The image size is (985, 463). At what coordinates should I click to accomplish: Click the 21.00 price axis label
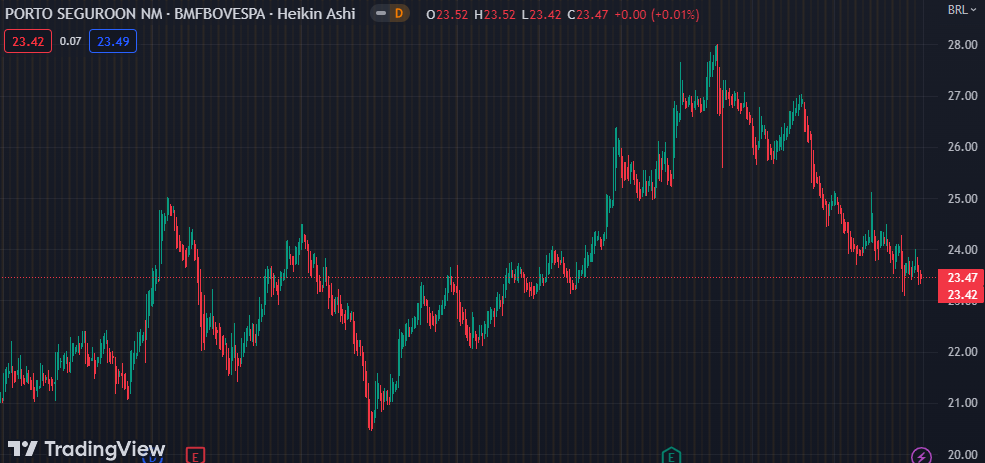tap(962, 403)
